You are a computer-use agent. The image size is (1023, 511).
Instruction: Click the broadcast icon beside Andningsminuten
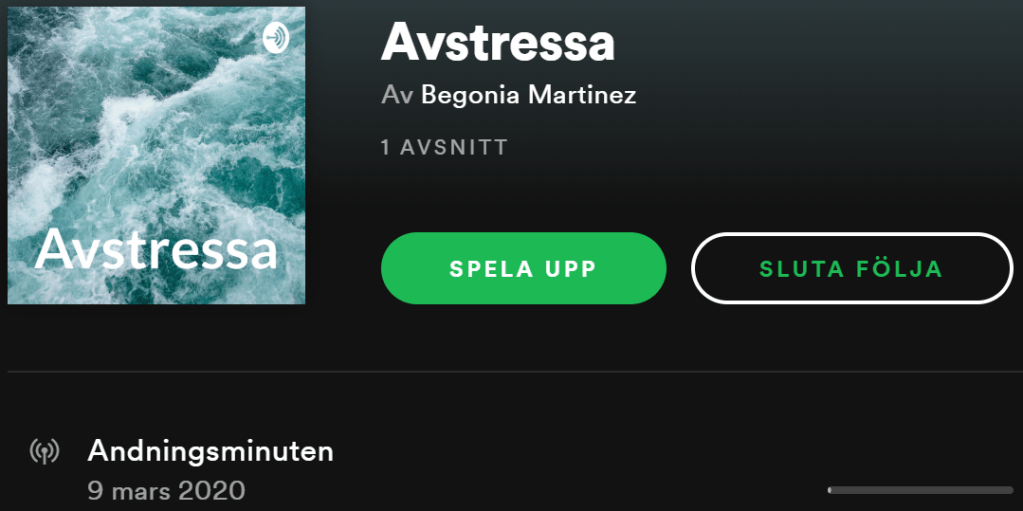44,451
